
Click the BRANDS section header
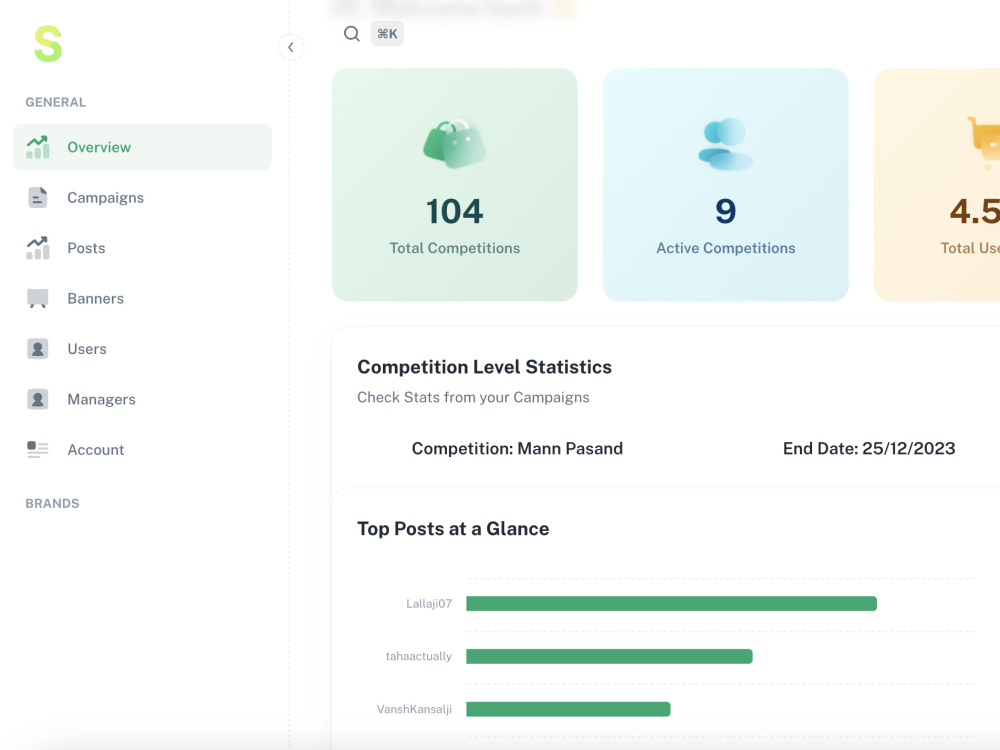coord(52,503)
